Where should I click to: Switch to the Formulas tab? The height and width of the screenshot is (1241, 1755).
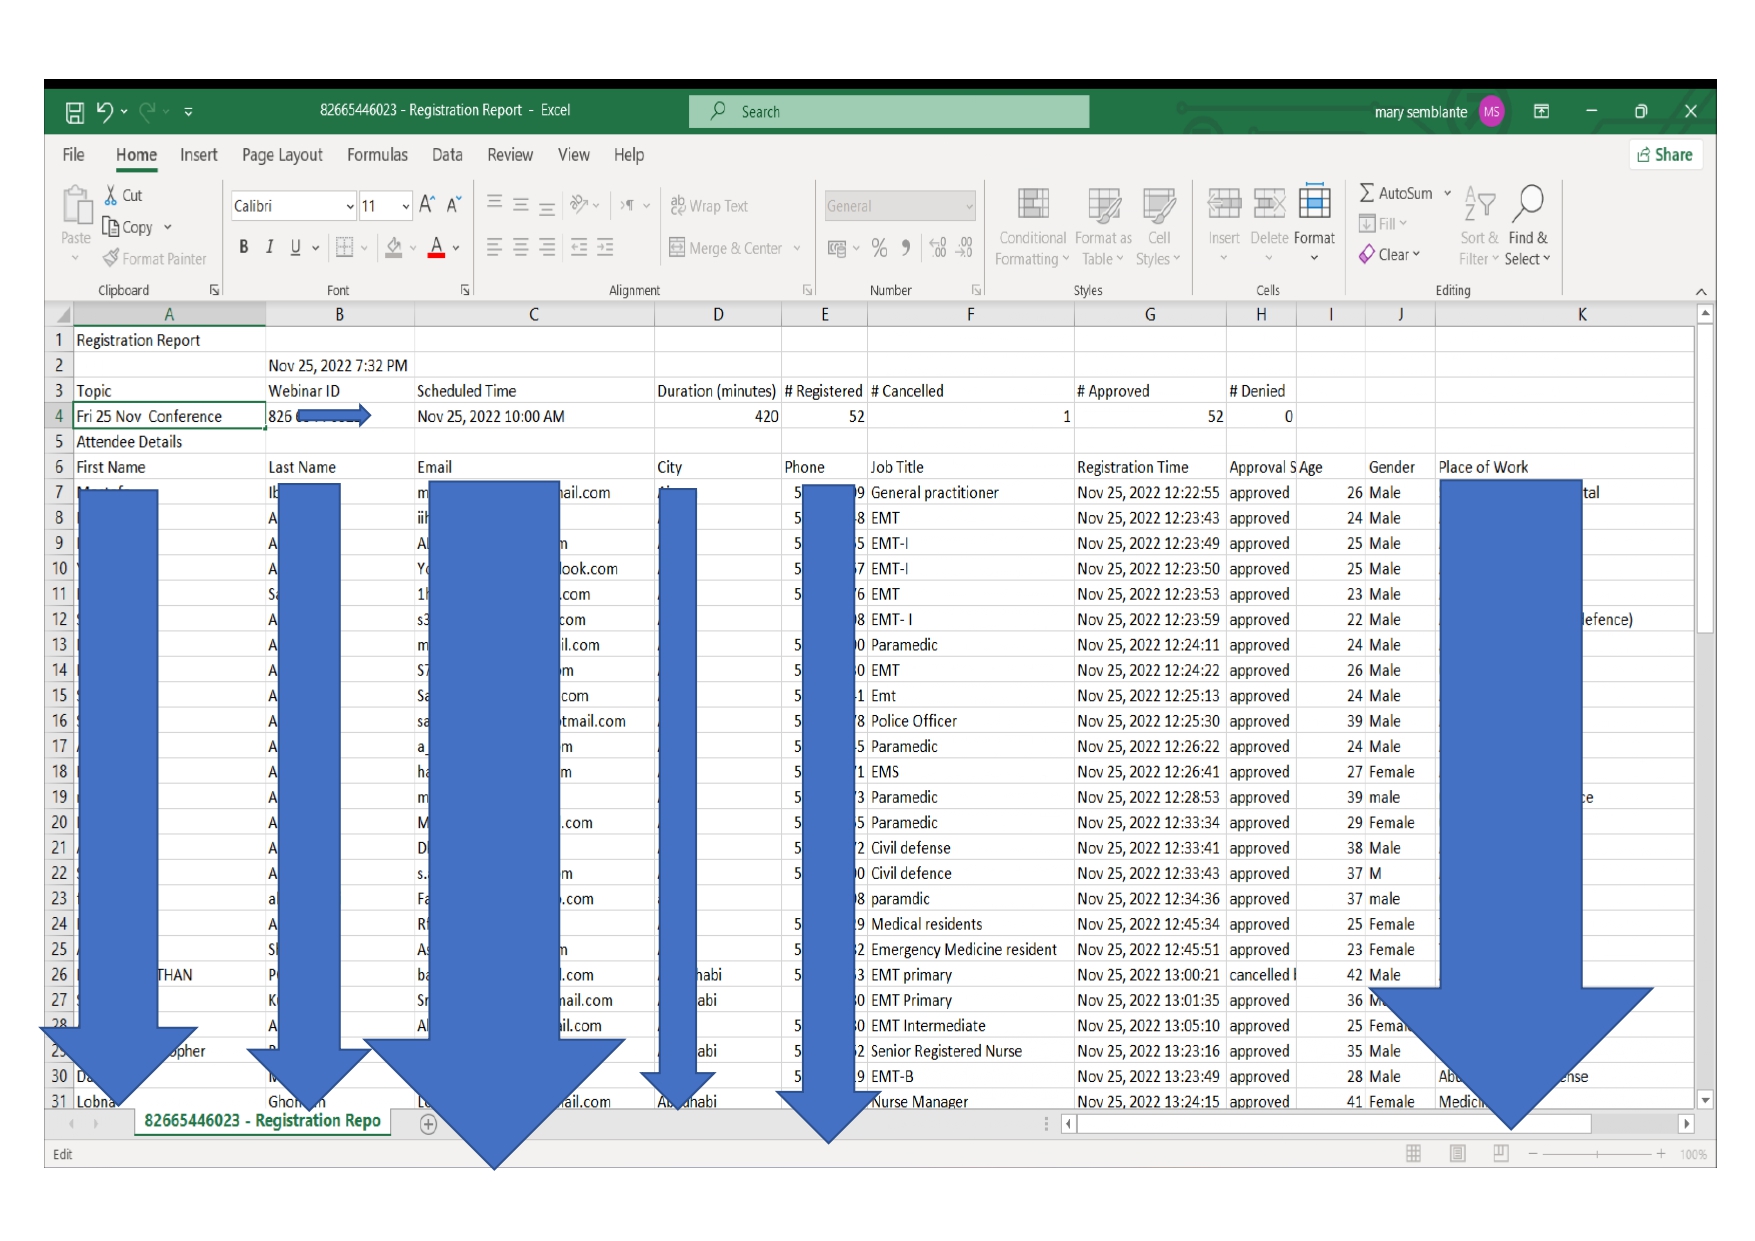click(377, 155)
